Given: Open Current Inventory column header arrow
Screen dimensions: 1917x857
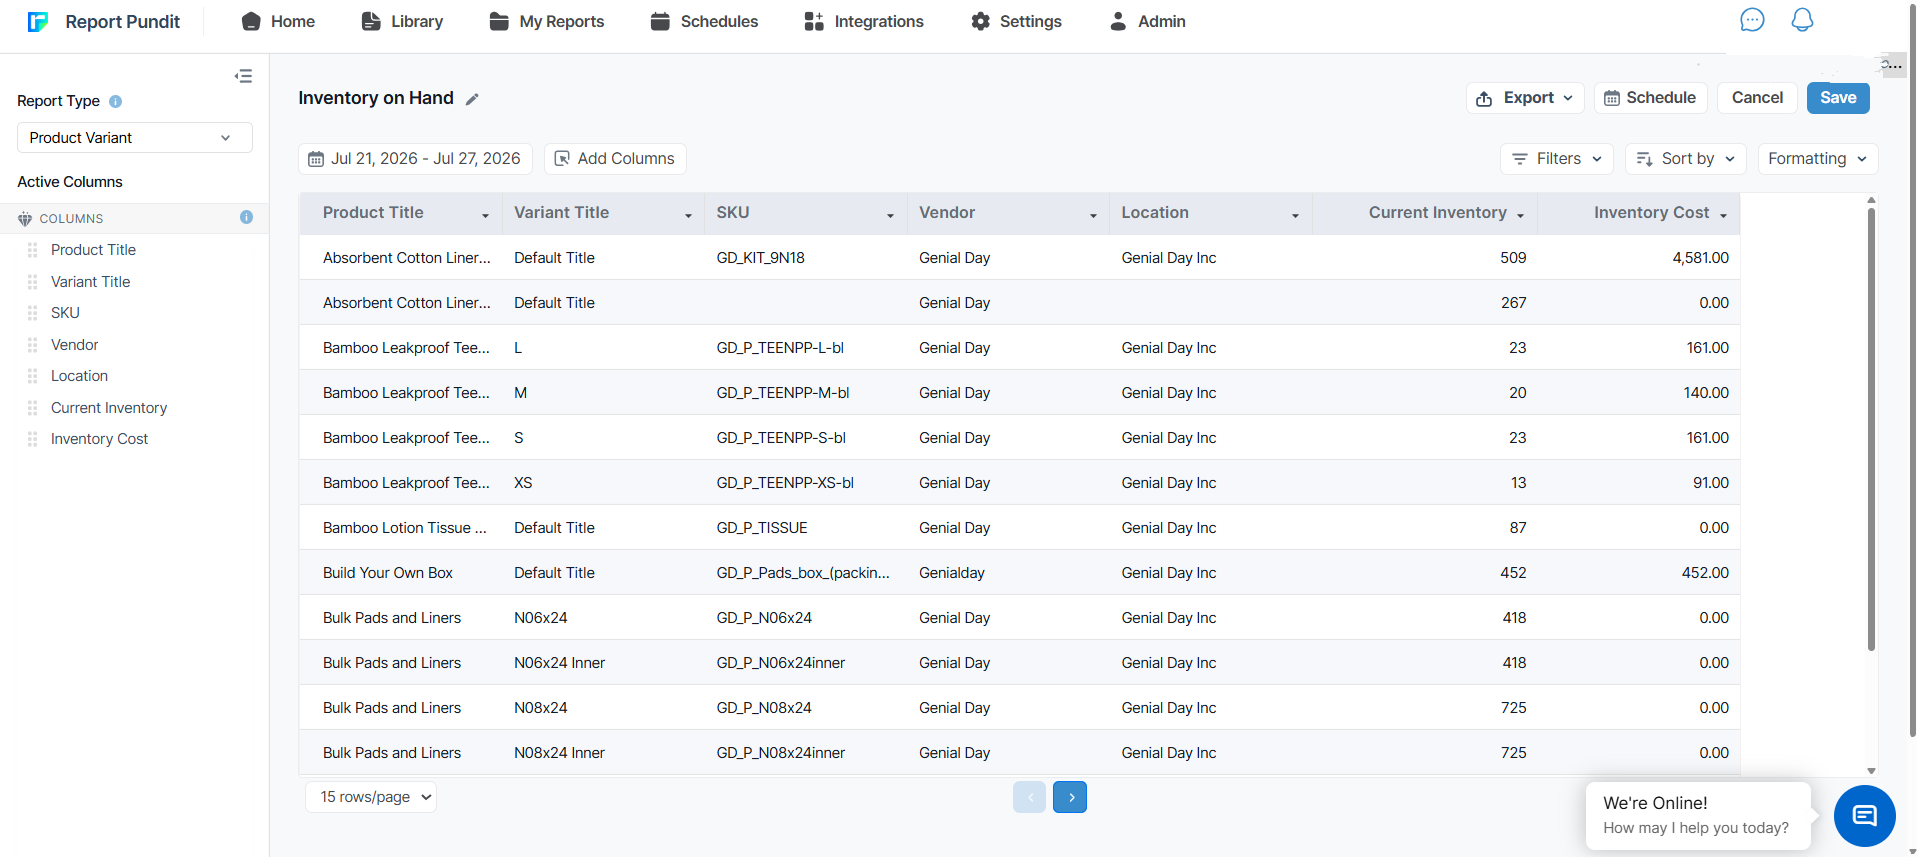Looking at the screenshot, I should [x=1520, y=215].
